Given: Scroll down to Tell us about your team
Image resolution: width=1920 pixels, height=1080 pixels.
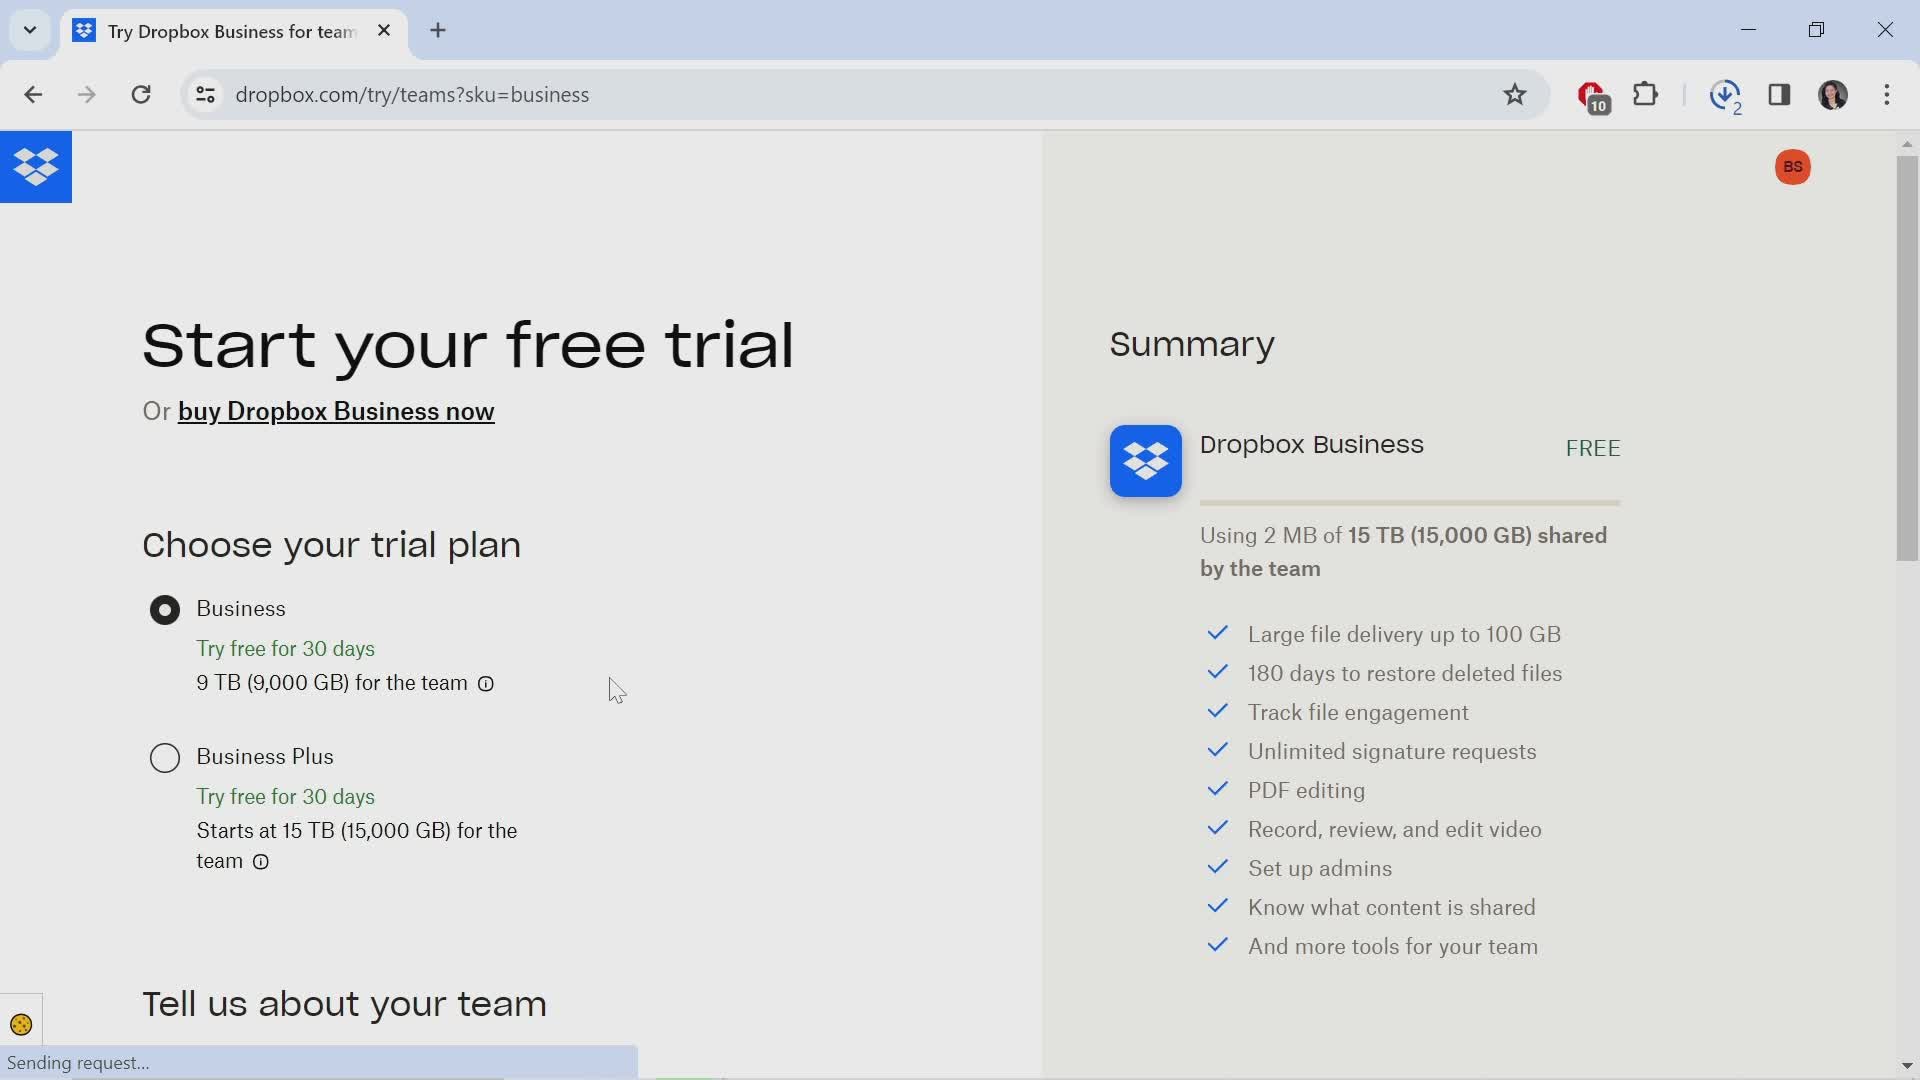Looking at the screenshot, I should click(343, 1004).
